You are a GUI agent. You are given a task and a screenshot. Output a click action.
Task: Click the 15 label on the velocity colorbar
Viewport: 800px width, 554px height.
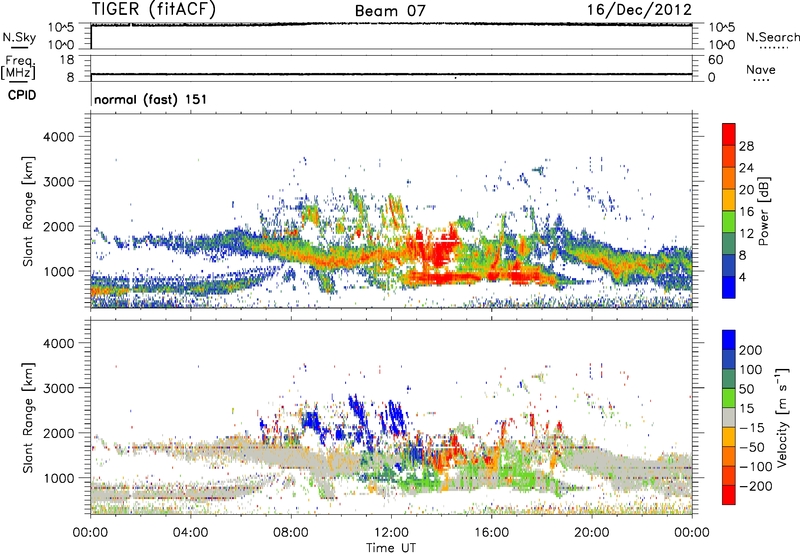click(746, 409)
